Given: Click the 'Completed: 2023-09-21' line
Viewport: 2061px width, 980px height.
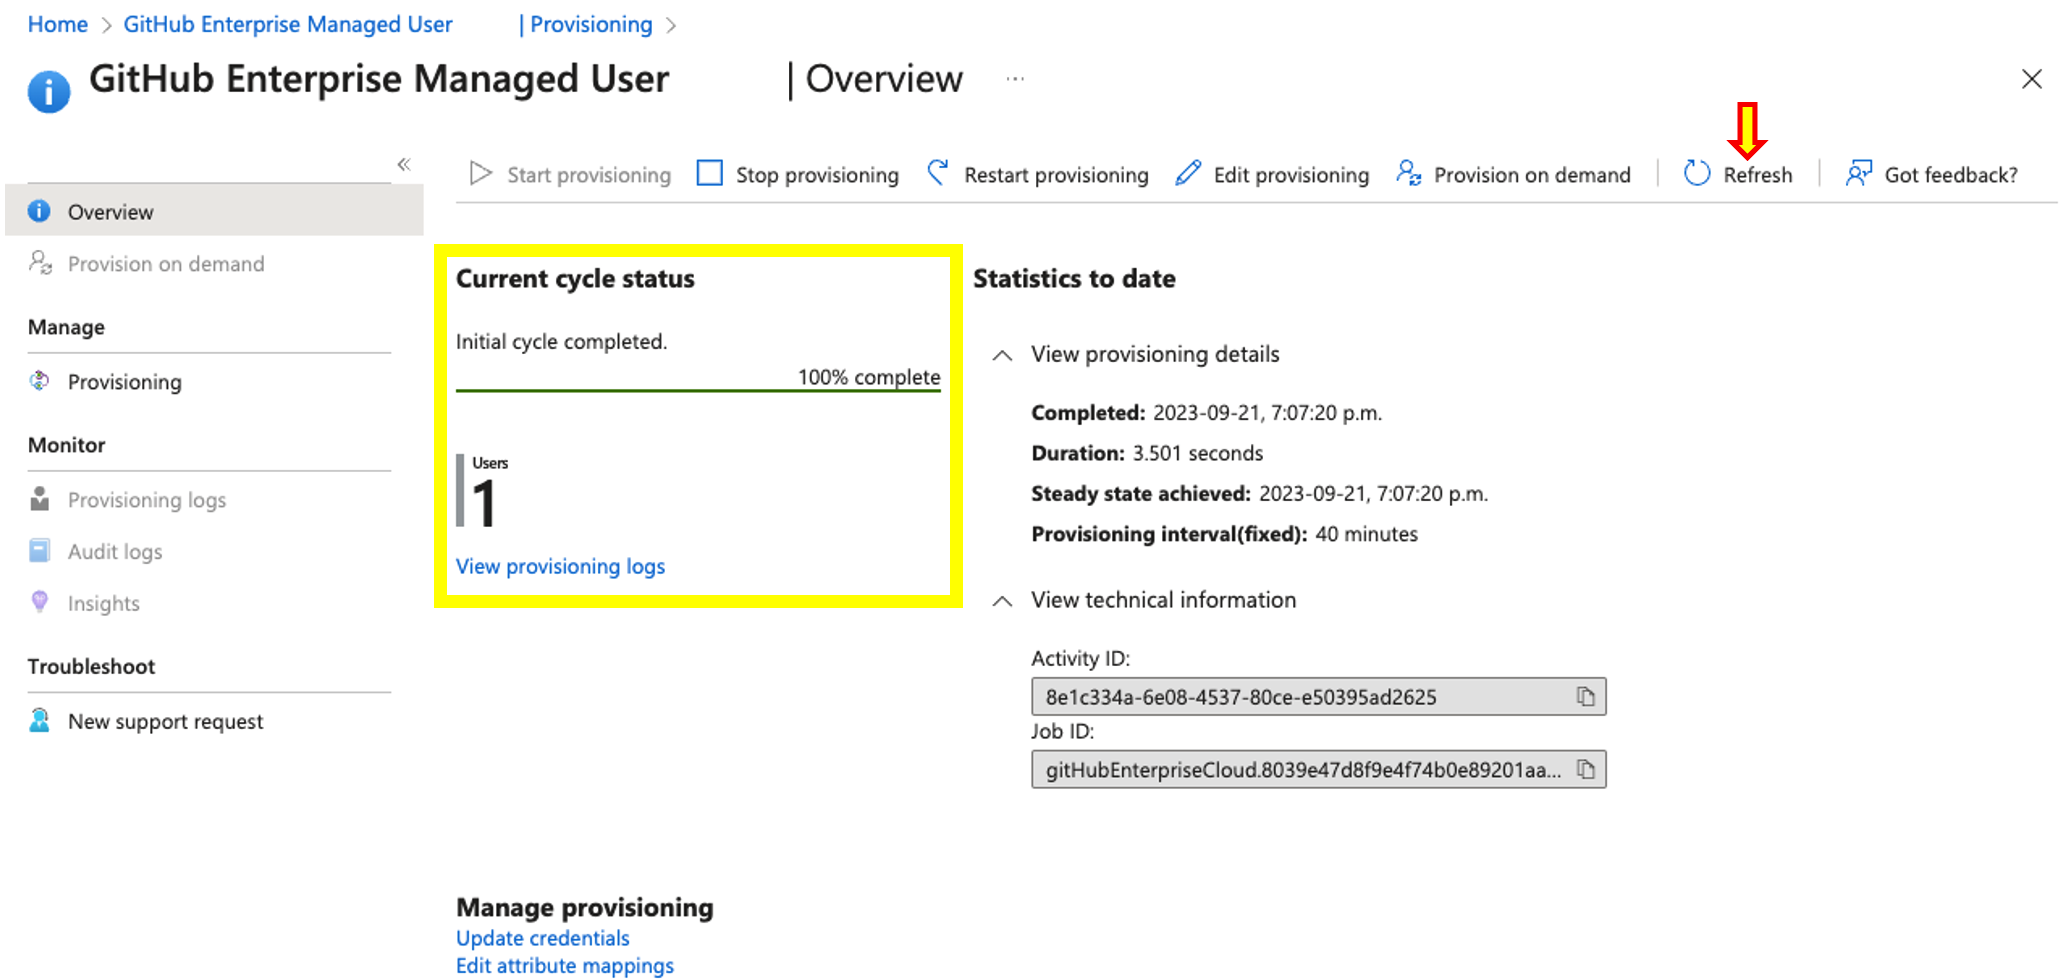Looking at the screenshot, I should 1206,413.
